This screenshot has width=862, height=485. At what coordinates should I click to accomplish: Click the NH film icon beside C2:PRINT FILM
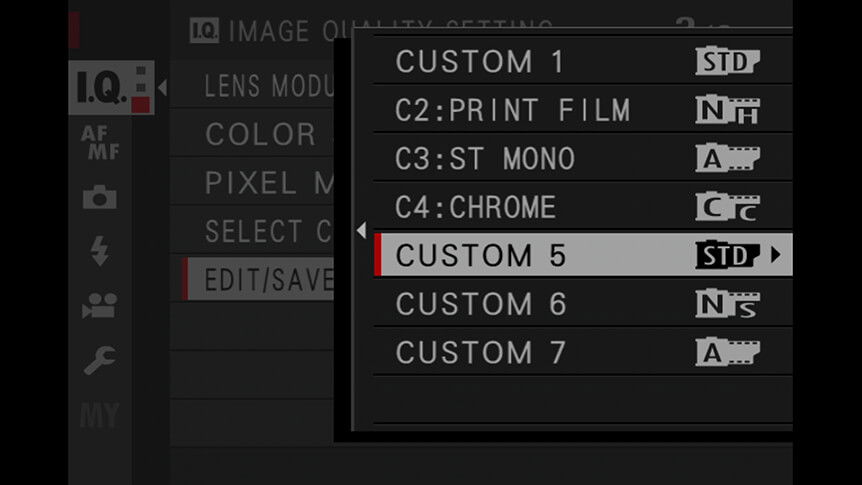(x=727, y=109)
